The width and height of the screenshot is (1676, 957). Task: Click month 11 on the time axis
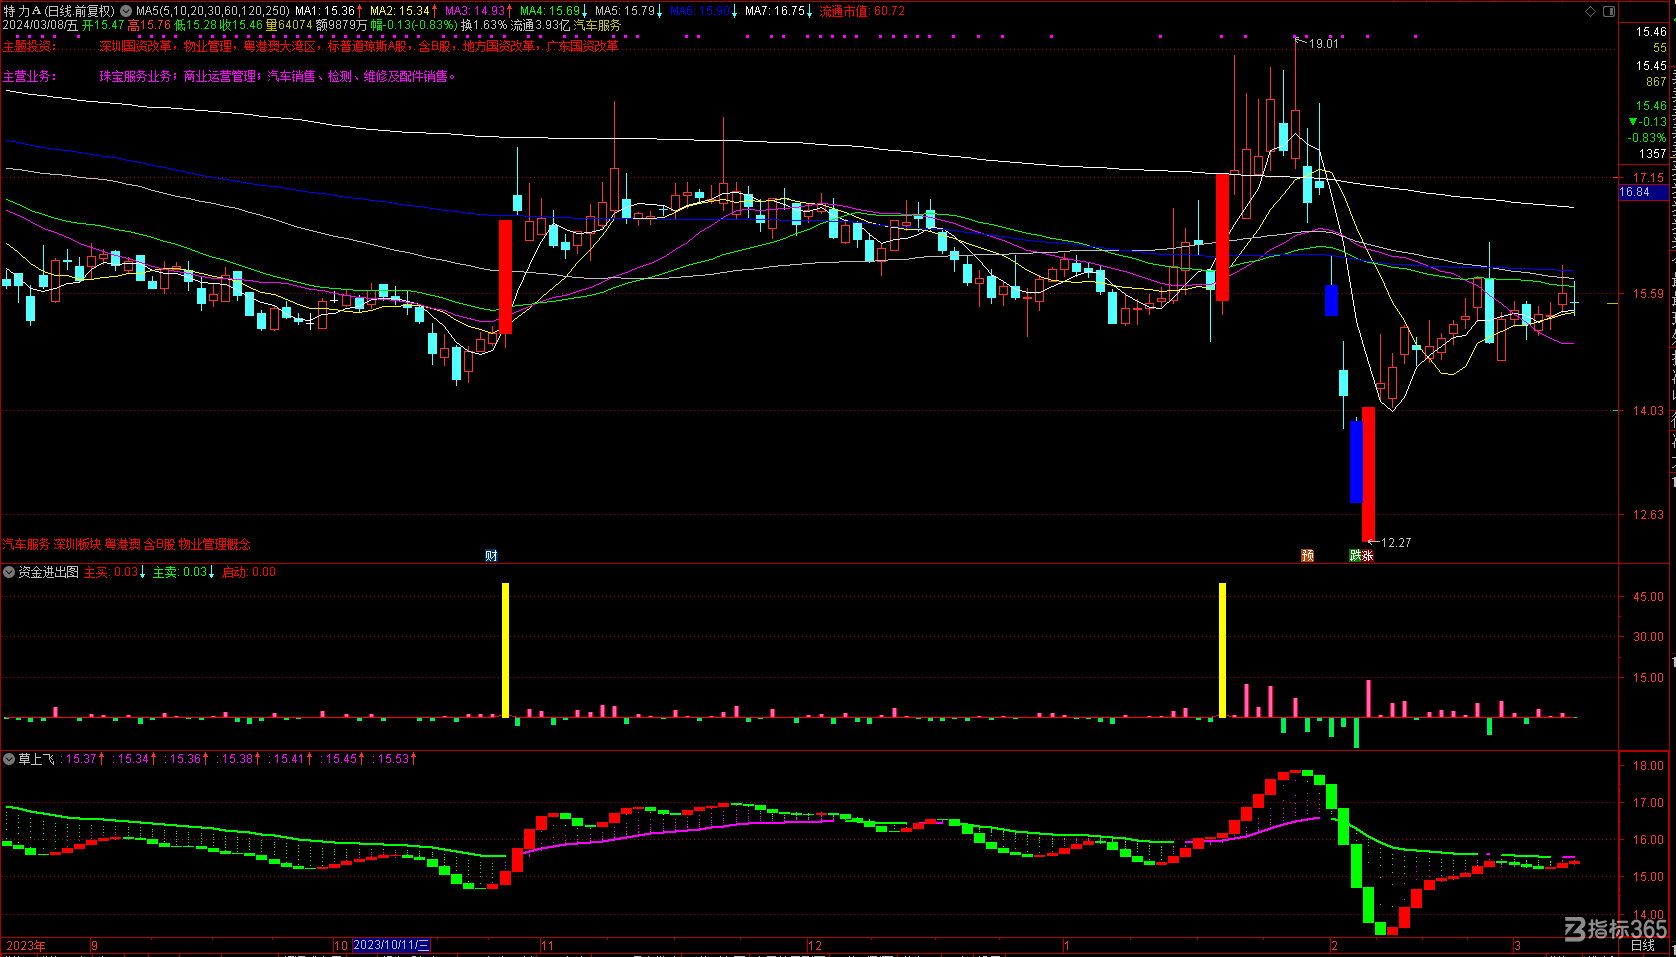click(547, 945)
